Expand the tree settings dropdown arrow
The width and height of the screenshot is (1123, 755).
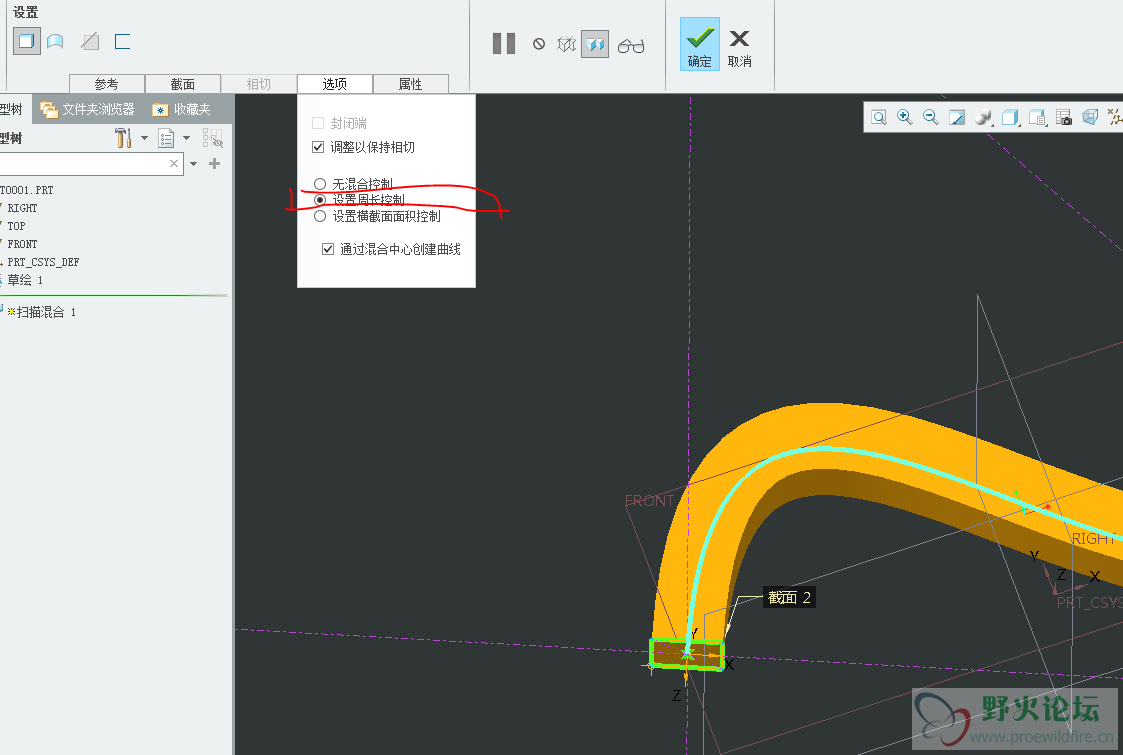click(144, 138)
